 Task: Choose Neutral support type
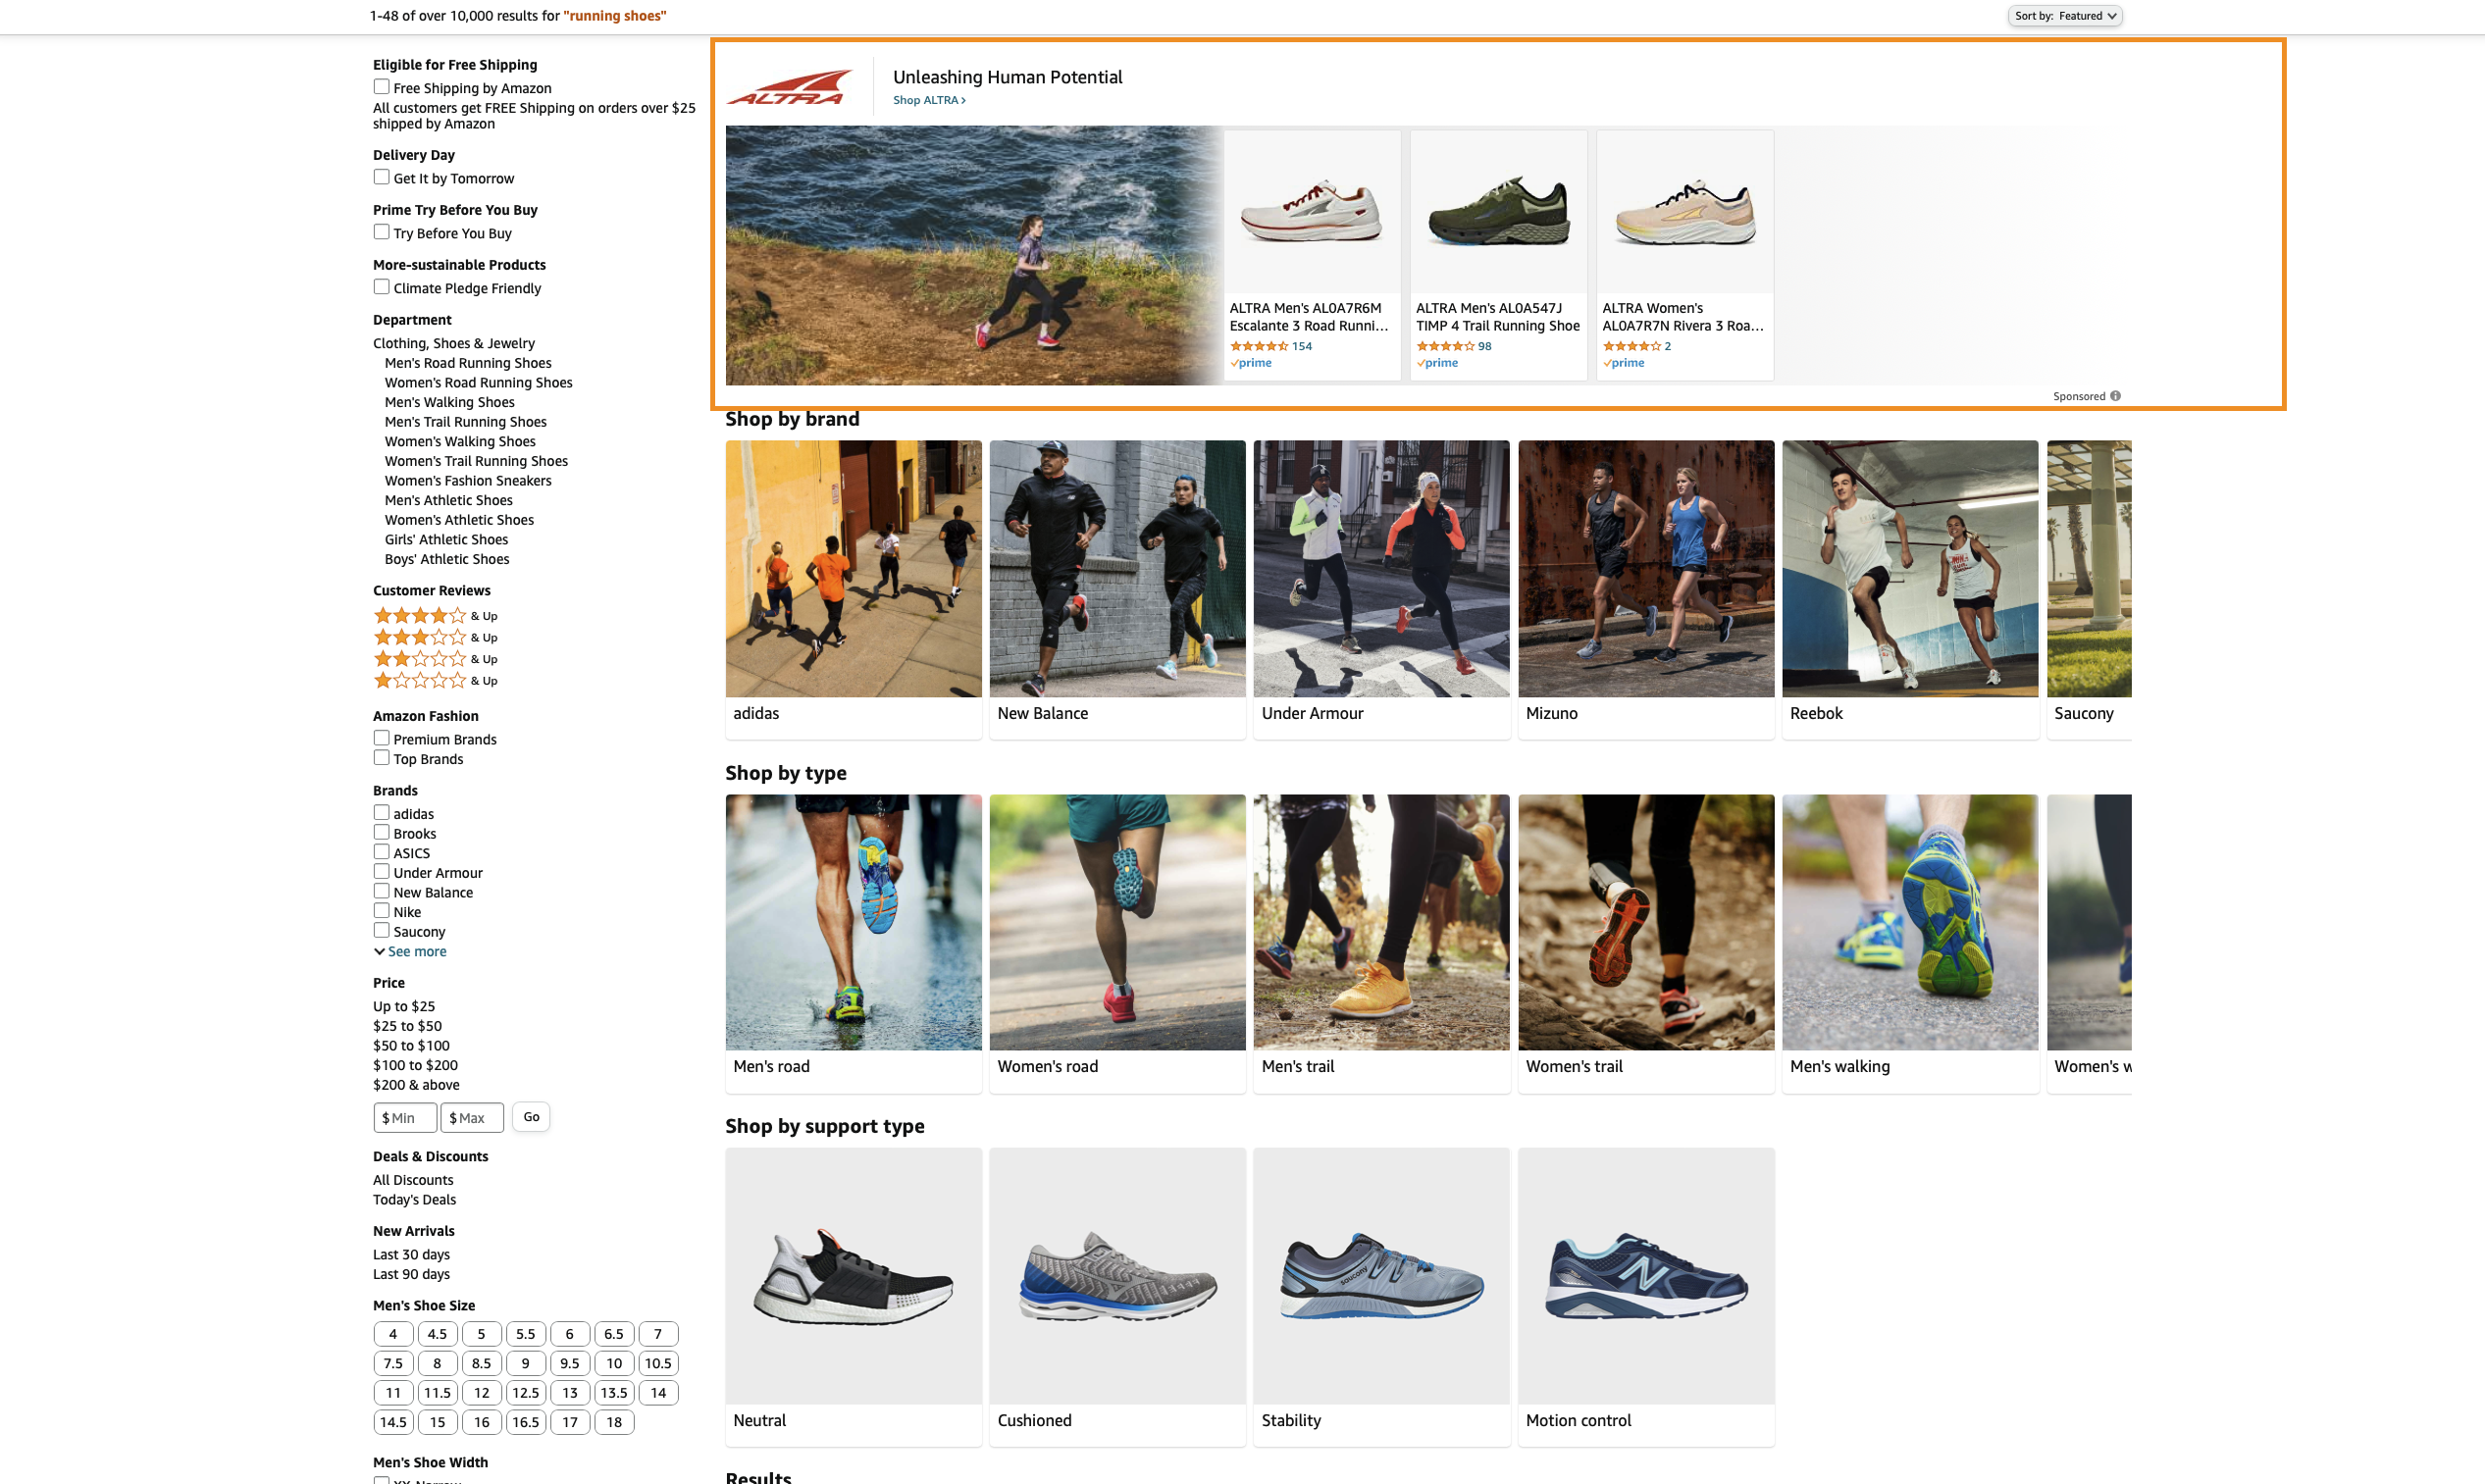[x=853, y=1297]
